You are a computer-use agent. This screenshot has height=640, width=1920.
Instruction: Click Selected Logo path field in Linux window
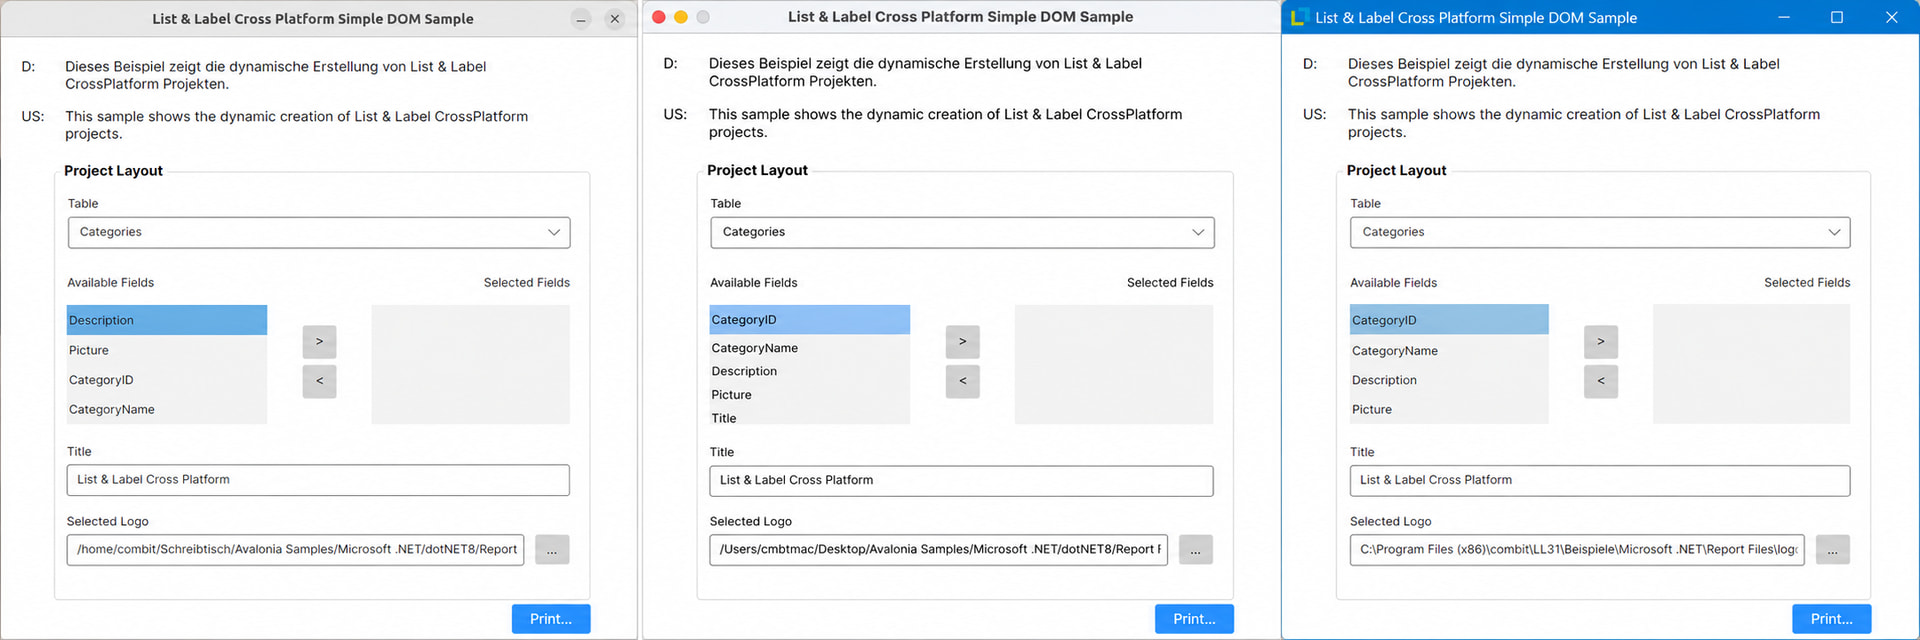[x=295, y=550]
